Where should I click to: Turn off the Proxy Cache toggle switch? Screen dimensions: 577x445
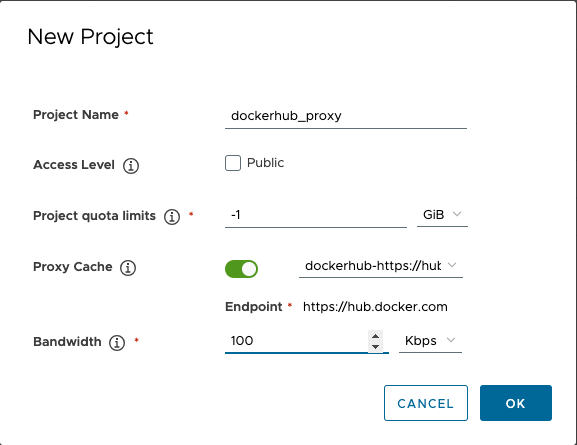[x=241, y=269]
